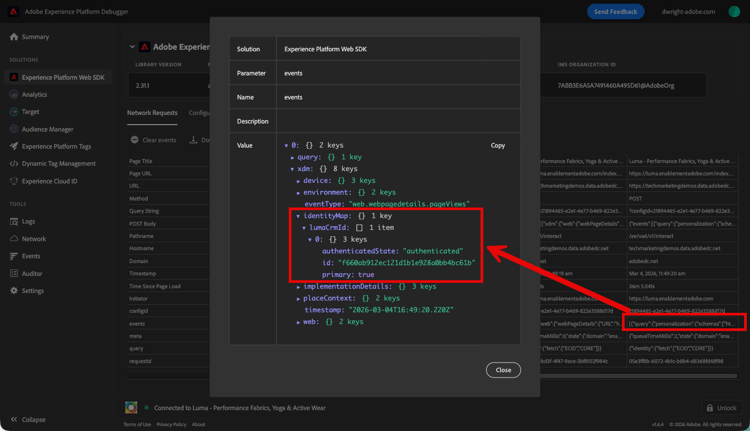
Task: Click the techmarketingdemos.data.adobedc.net hostname cell
Action: tap(674, 248)
